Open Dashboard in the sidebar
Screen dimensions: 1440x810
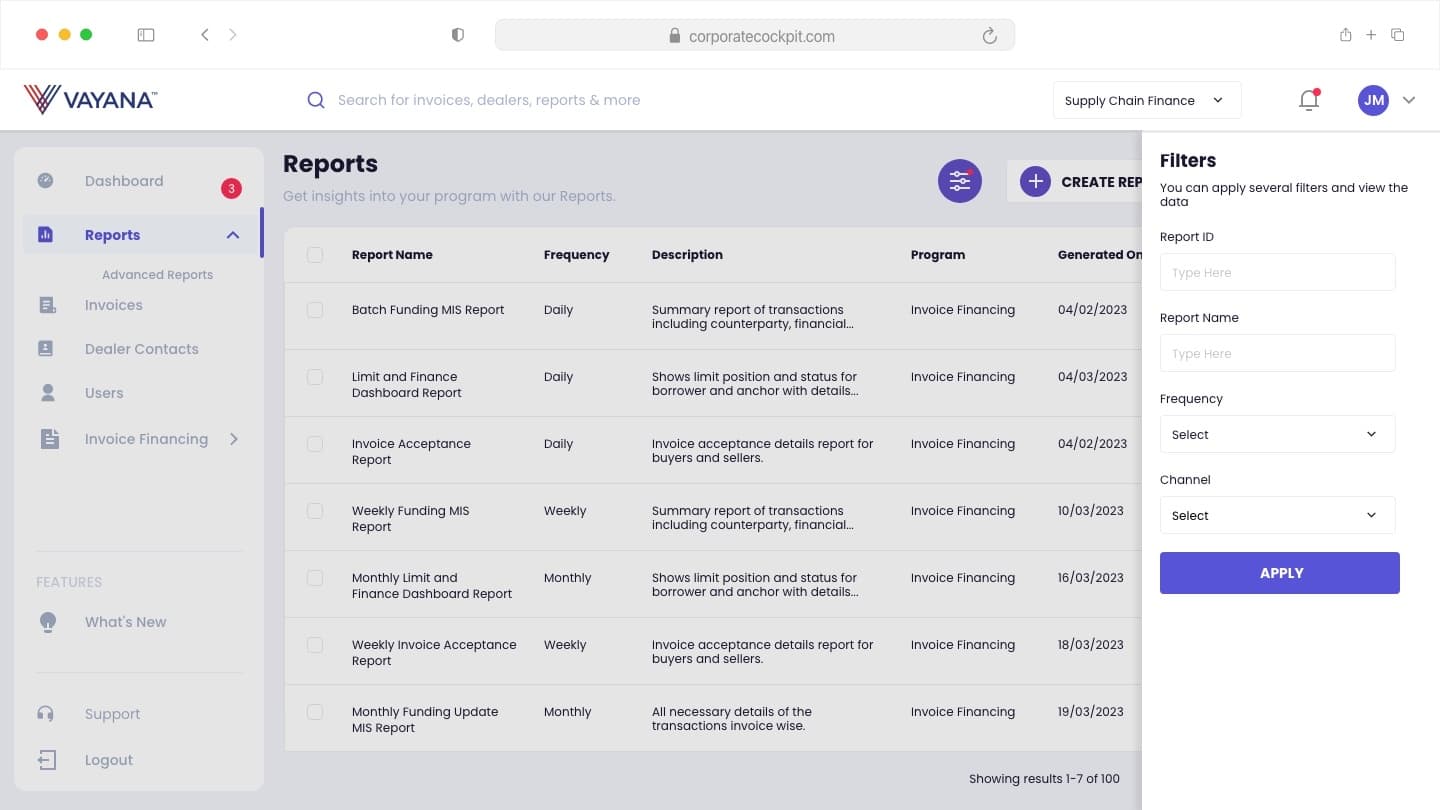(124, 181)
